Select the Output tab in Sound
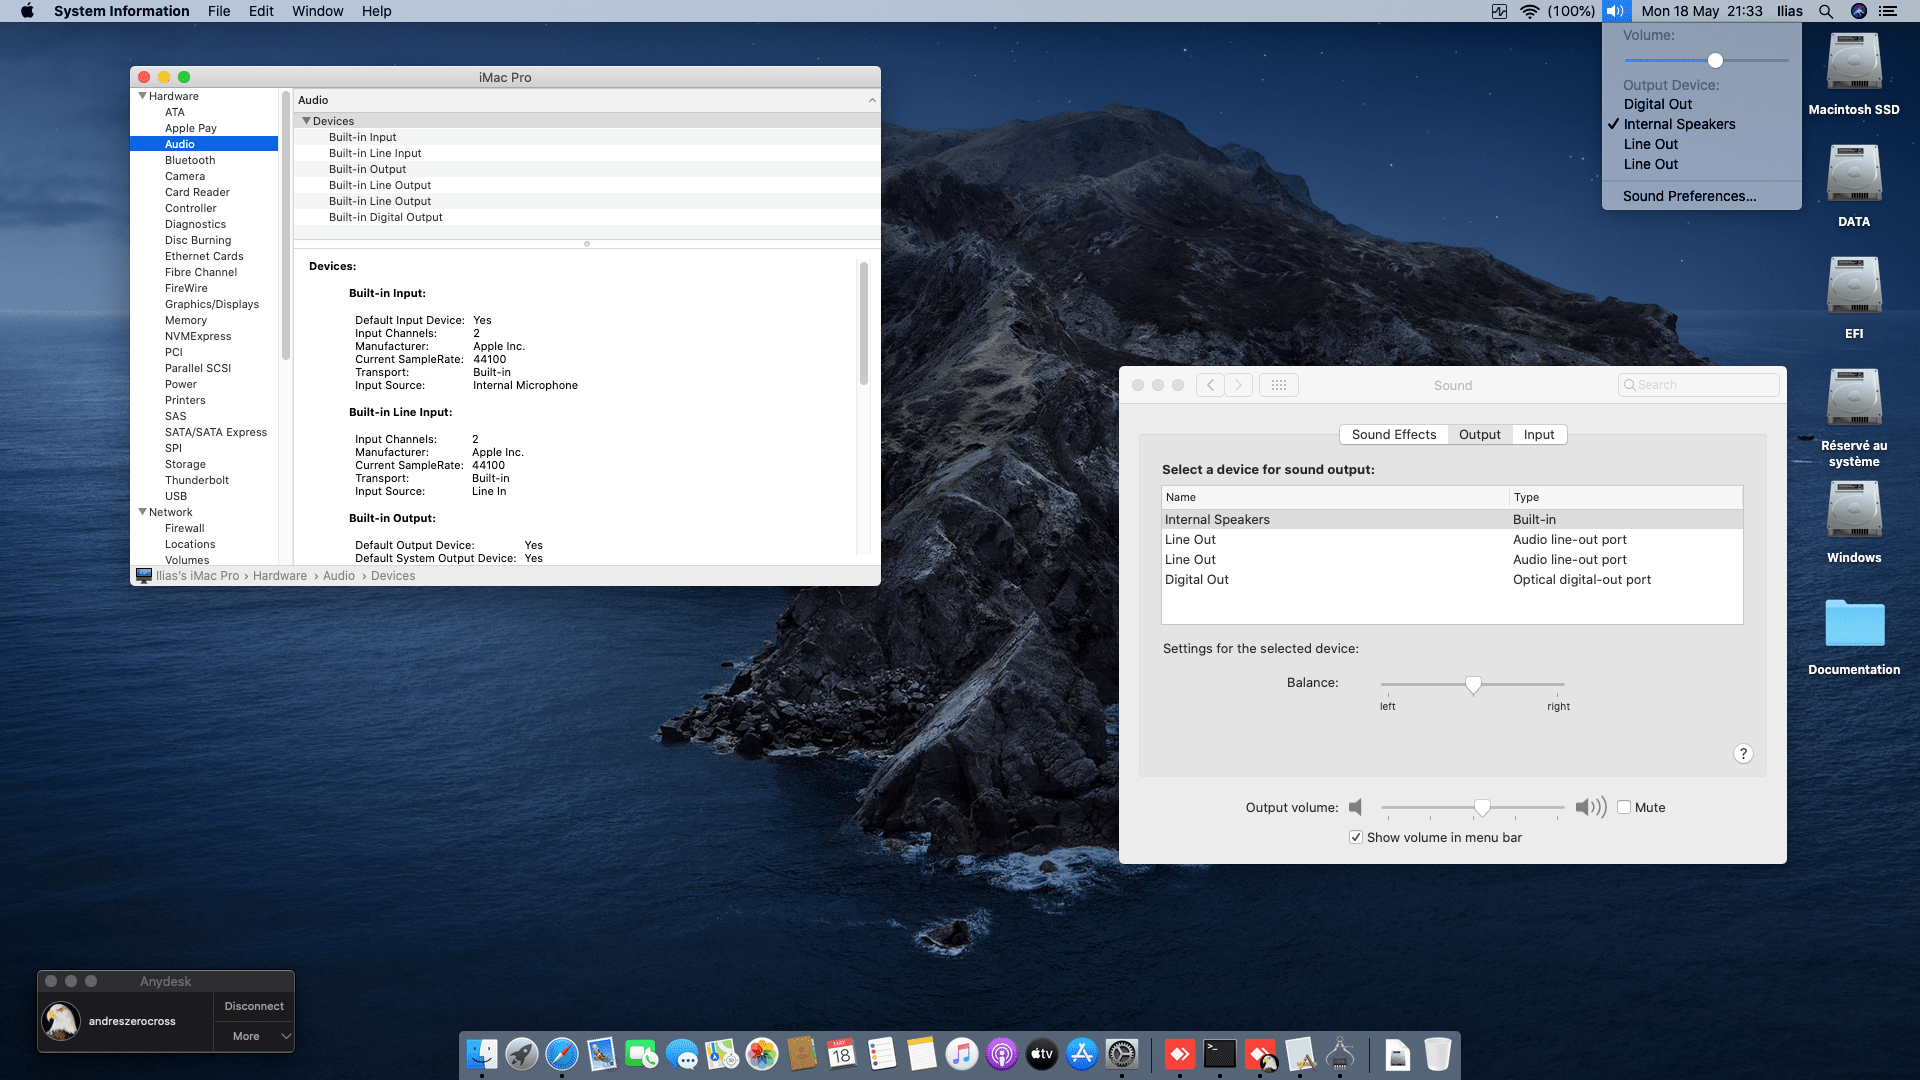Screen dimensions: 1920x1080 click(x=1480, y=434)
